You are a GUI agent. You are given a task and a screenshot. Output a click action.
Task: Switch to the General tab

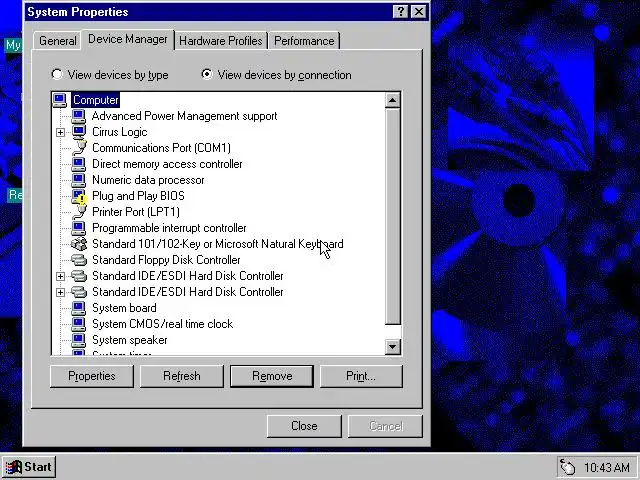(x=58, y=41)
